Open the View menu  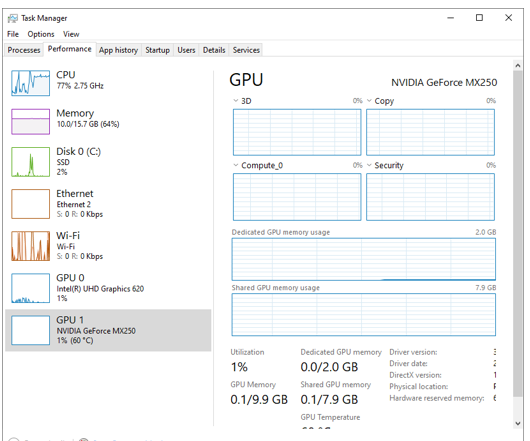[x=71, y=34]
